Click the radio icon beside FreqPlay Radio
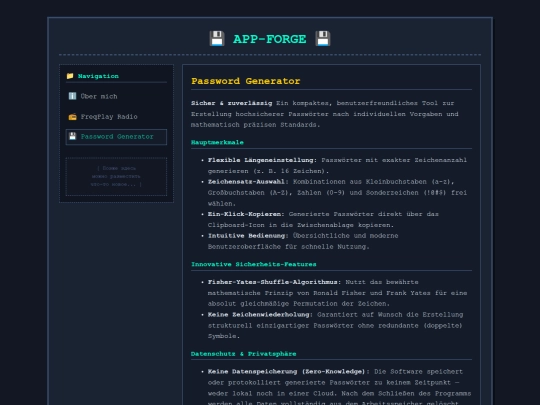This screenshot has height=405, width=540. [x=72, y=117]
